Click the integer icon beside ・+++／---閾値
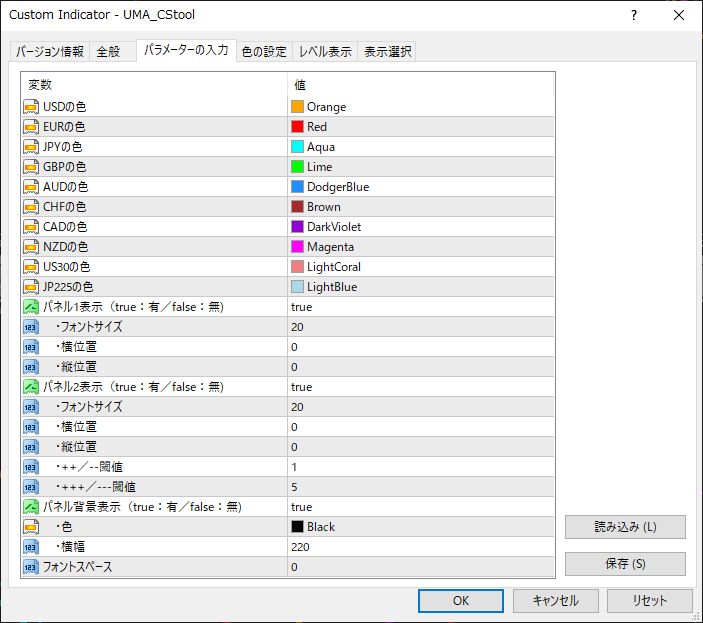The image size is (703, 623). tap(31, 487)
